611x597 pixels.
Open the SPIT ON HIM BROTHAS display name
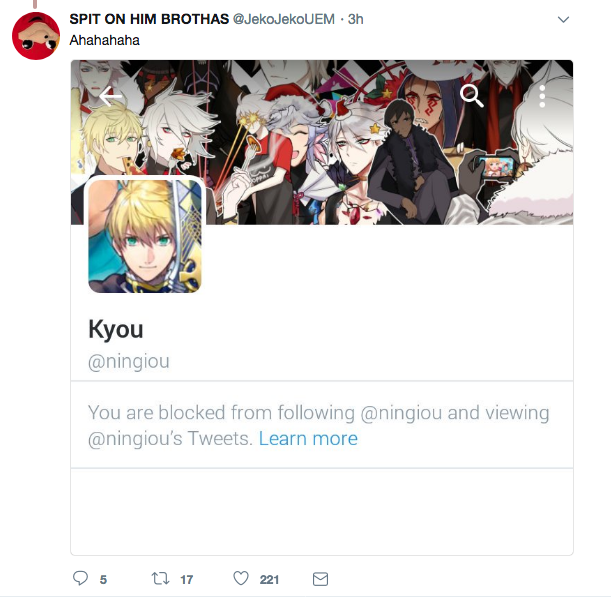149,19
